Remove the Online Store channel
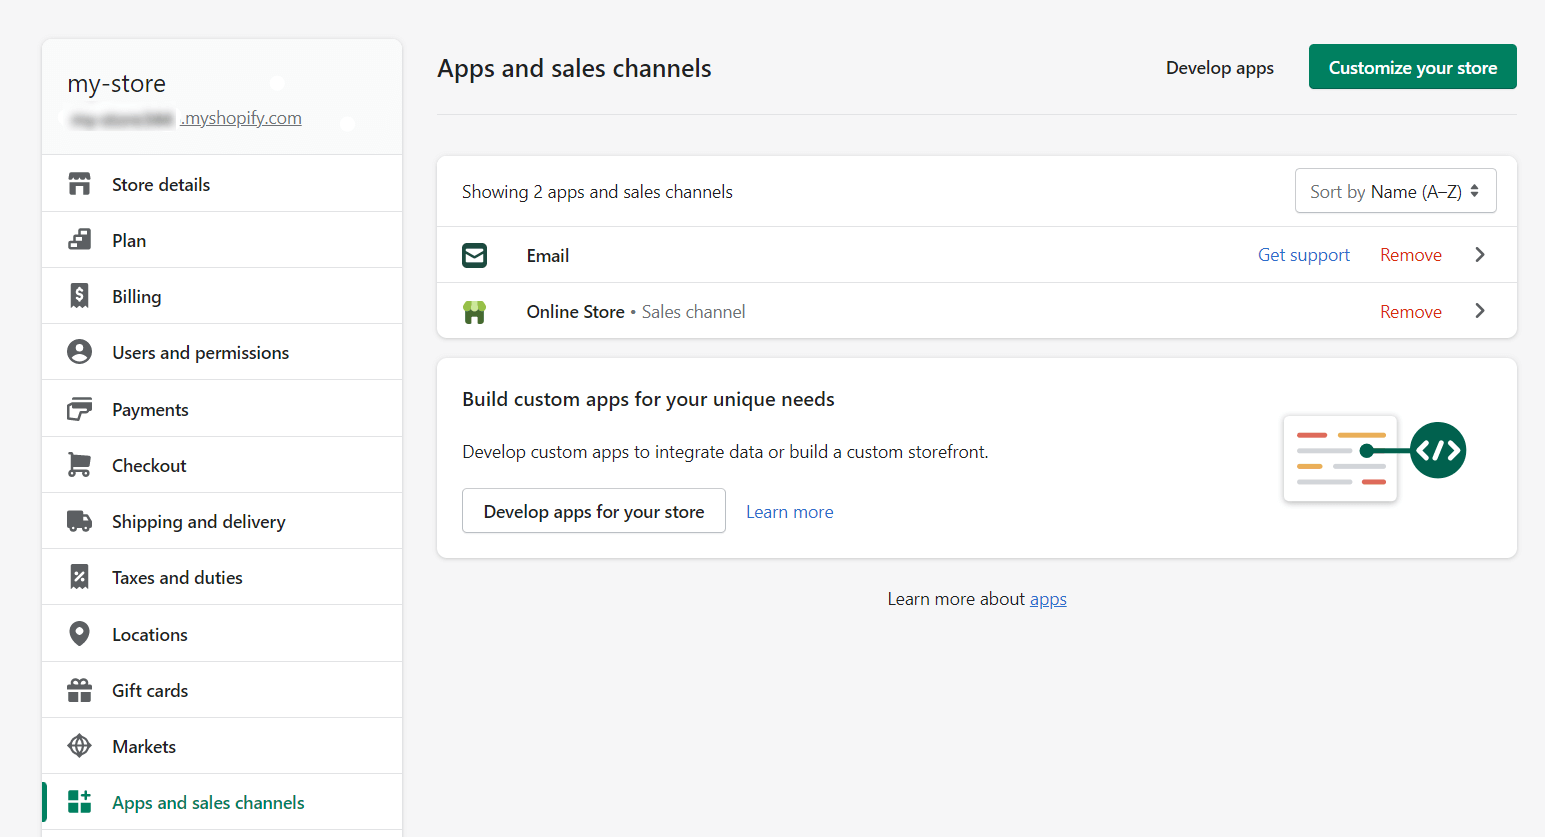1545x837 pixels. 1410,312
